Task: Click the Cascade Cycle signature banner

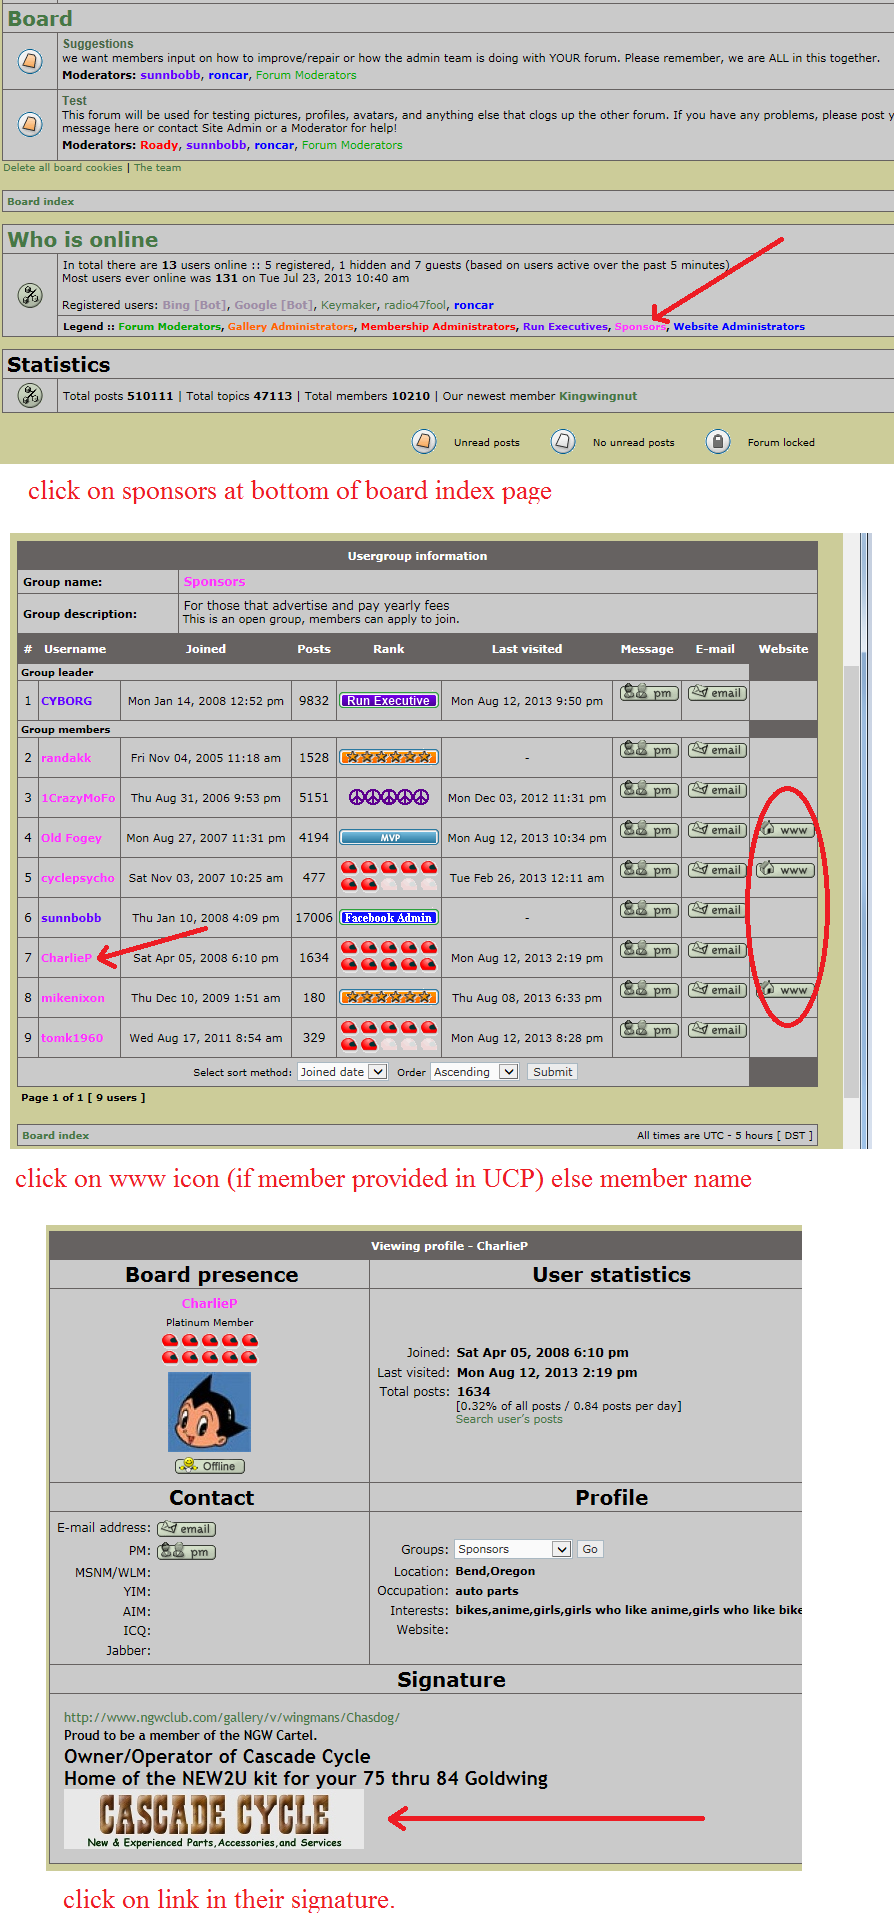Action: tap(214, 1819)
